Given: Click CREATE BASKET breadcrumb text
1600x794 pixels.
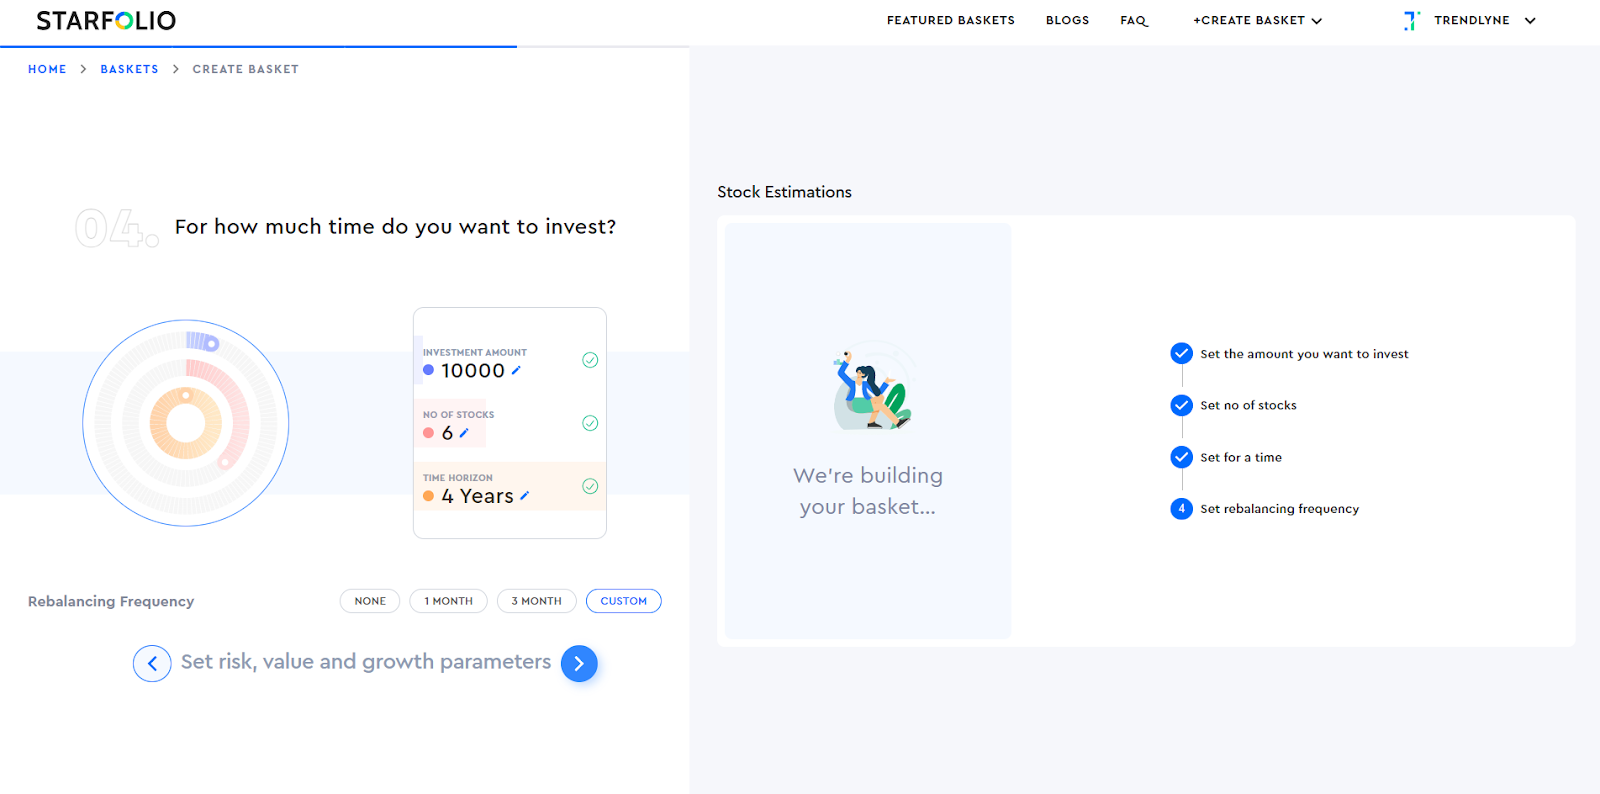Looking at the screenshot, I should (x=246, y=69).
